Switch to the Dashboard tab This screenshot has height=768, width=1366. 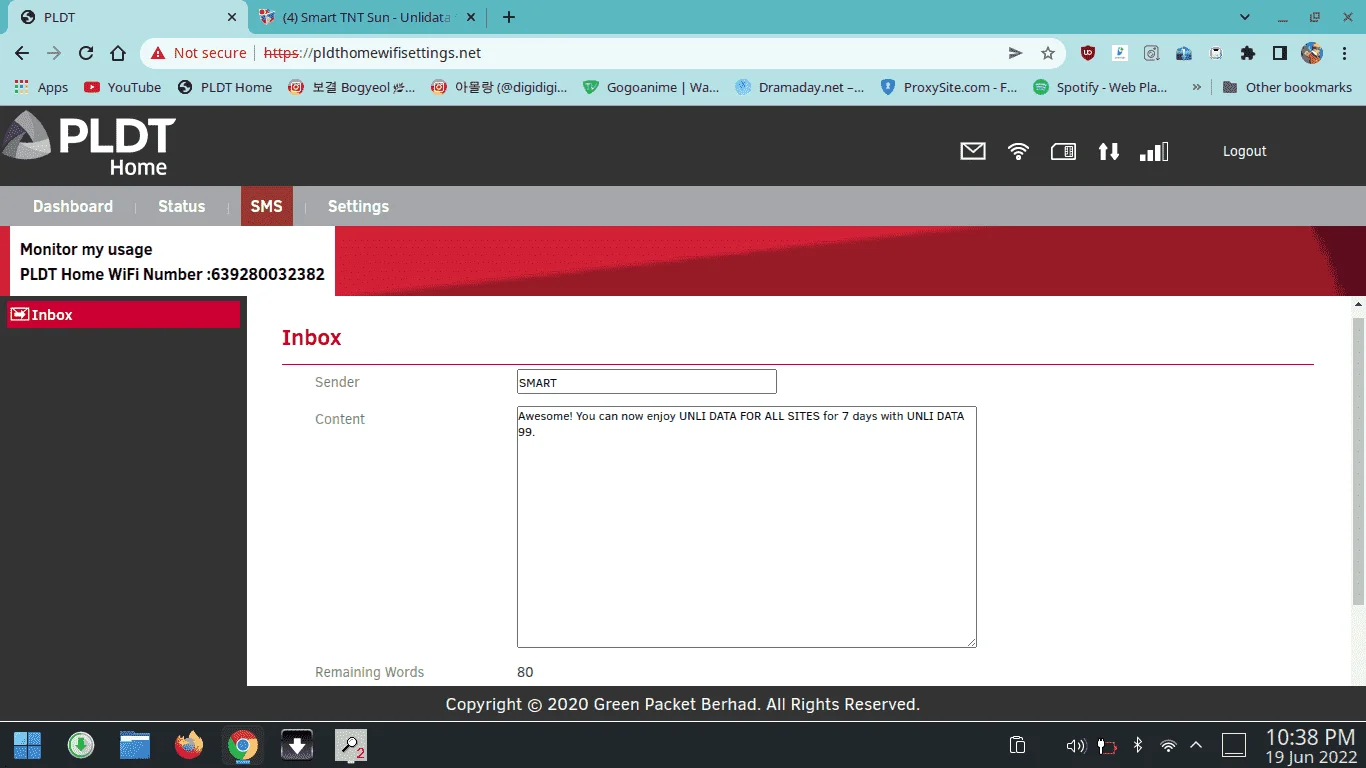(73, 206)
